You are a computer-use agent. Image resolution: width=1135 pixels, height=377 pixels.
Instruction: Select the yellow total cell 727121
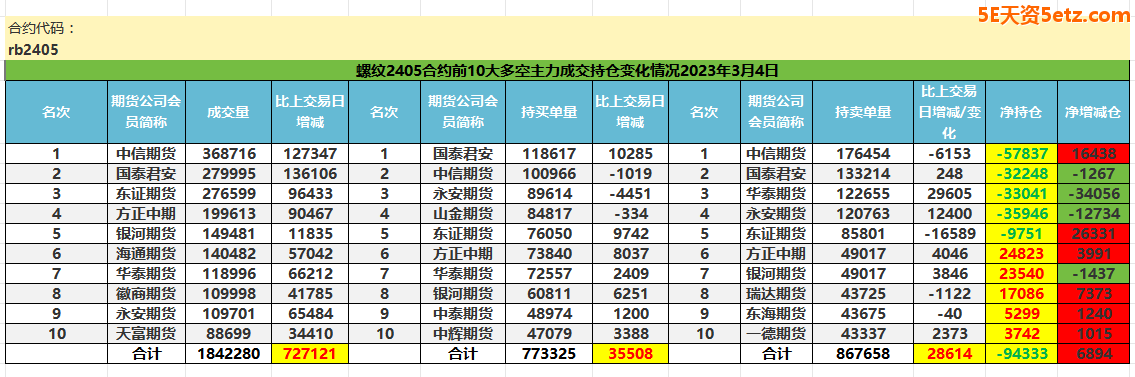pyautogui.click(x=310, y=354)
